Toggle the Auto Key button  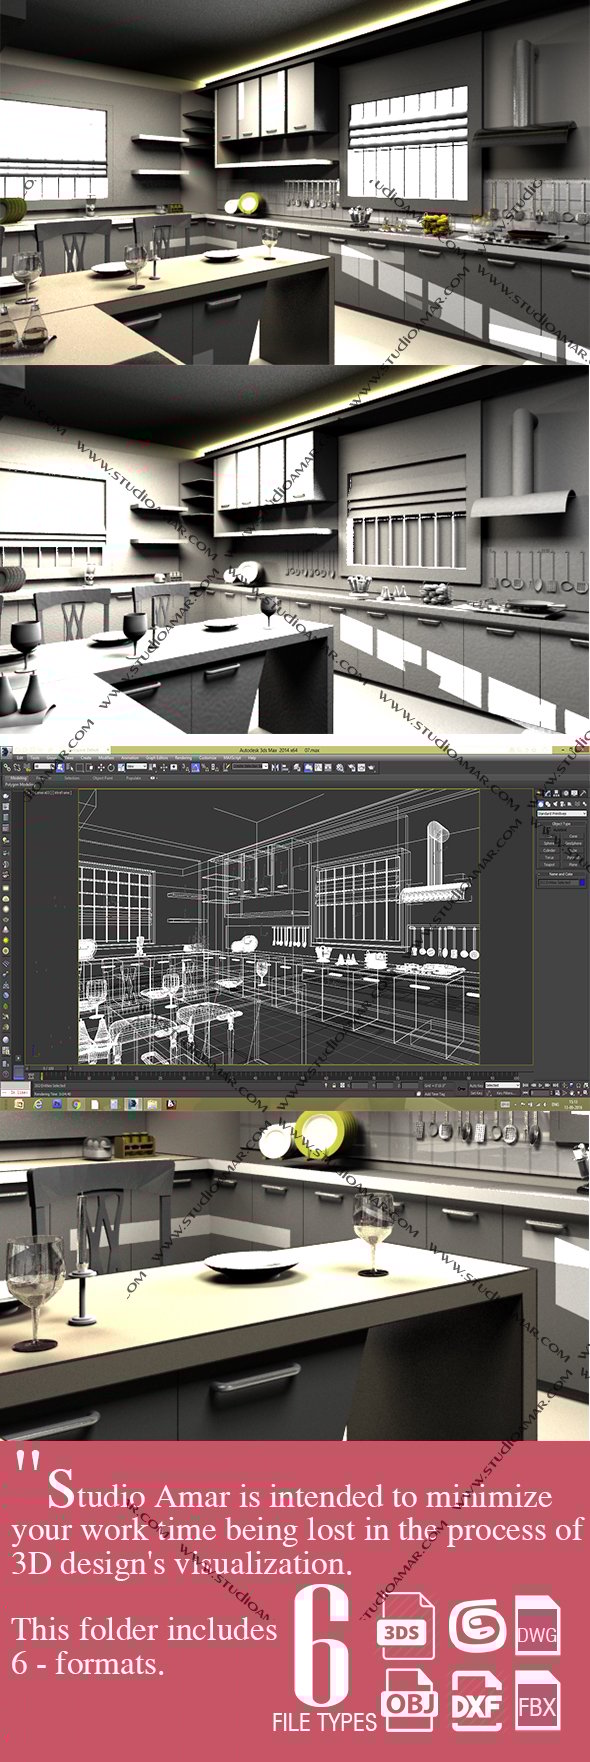(x=475, y=1085)
